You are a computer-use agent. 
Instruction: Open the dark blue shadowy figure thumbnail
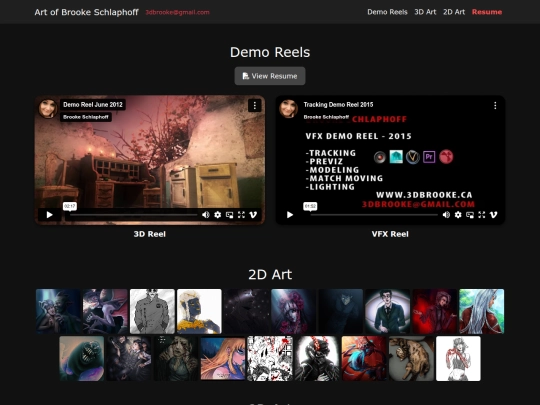tap(340, 311)
